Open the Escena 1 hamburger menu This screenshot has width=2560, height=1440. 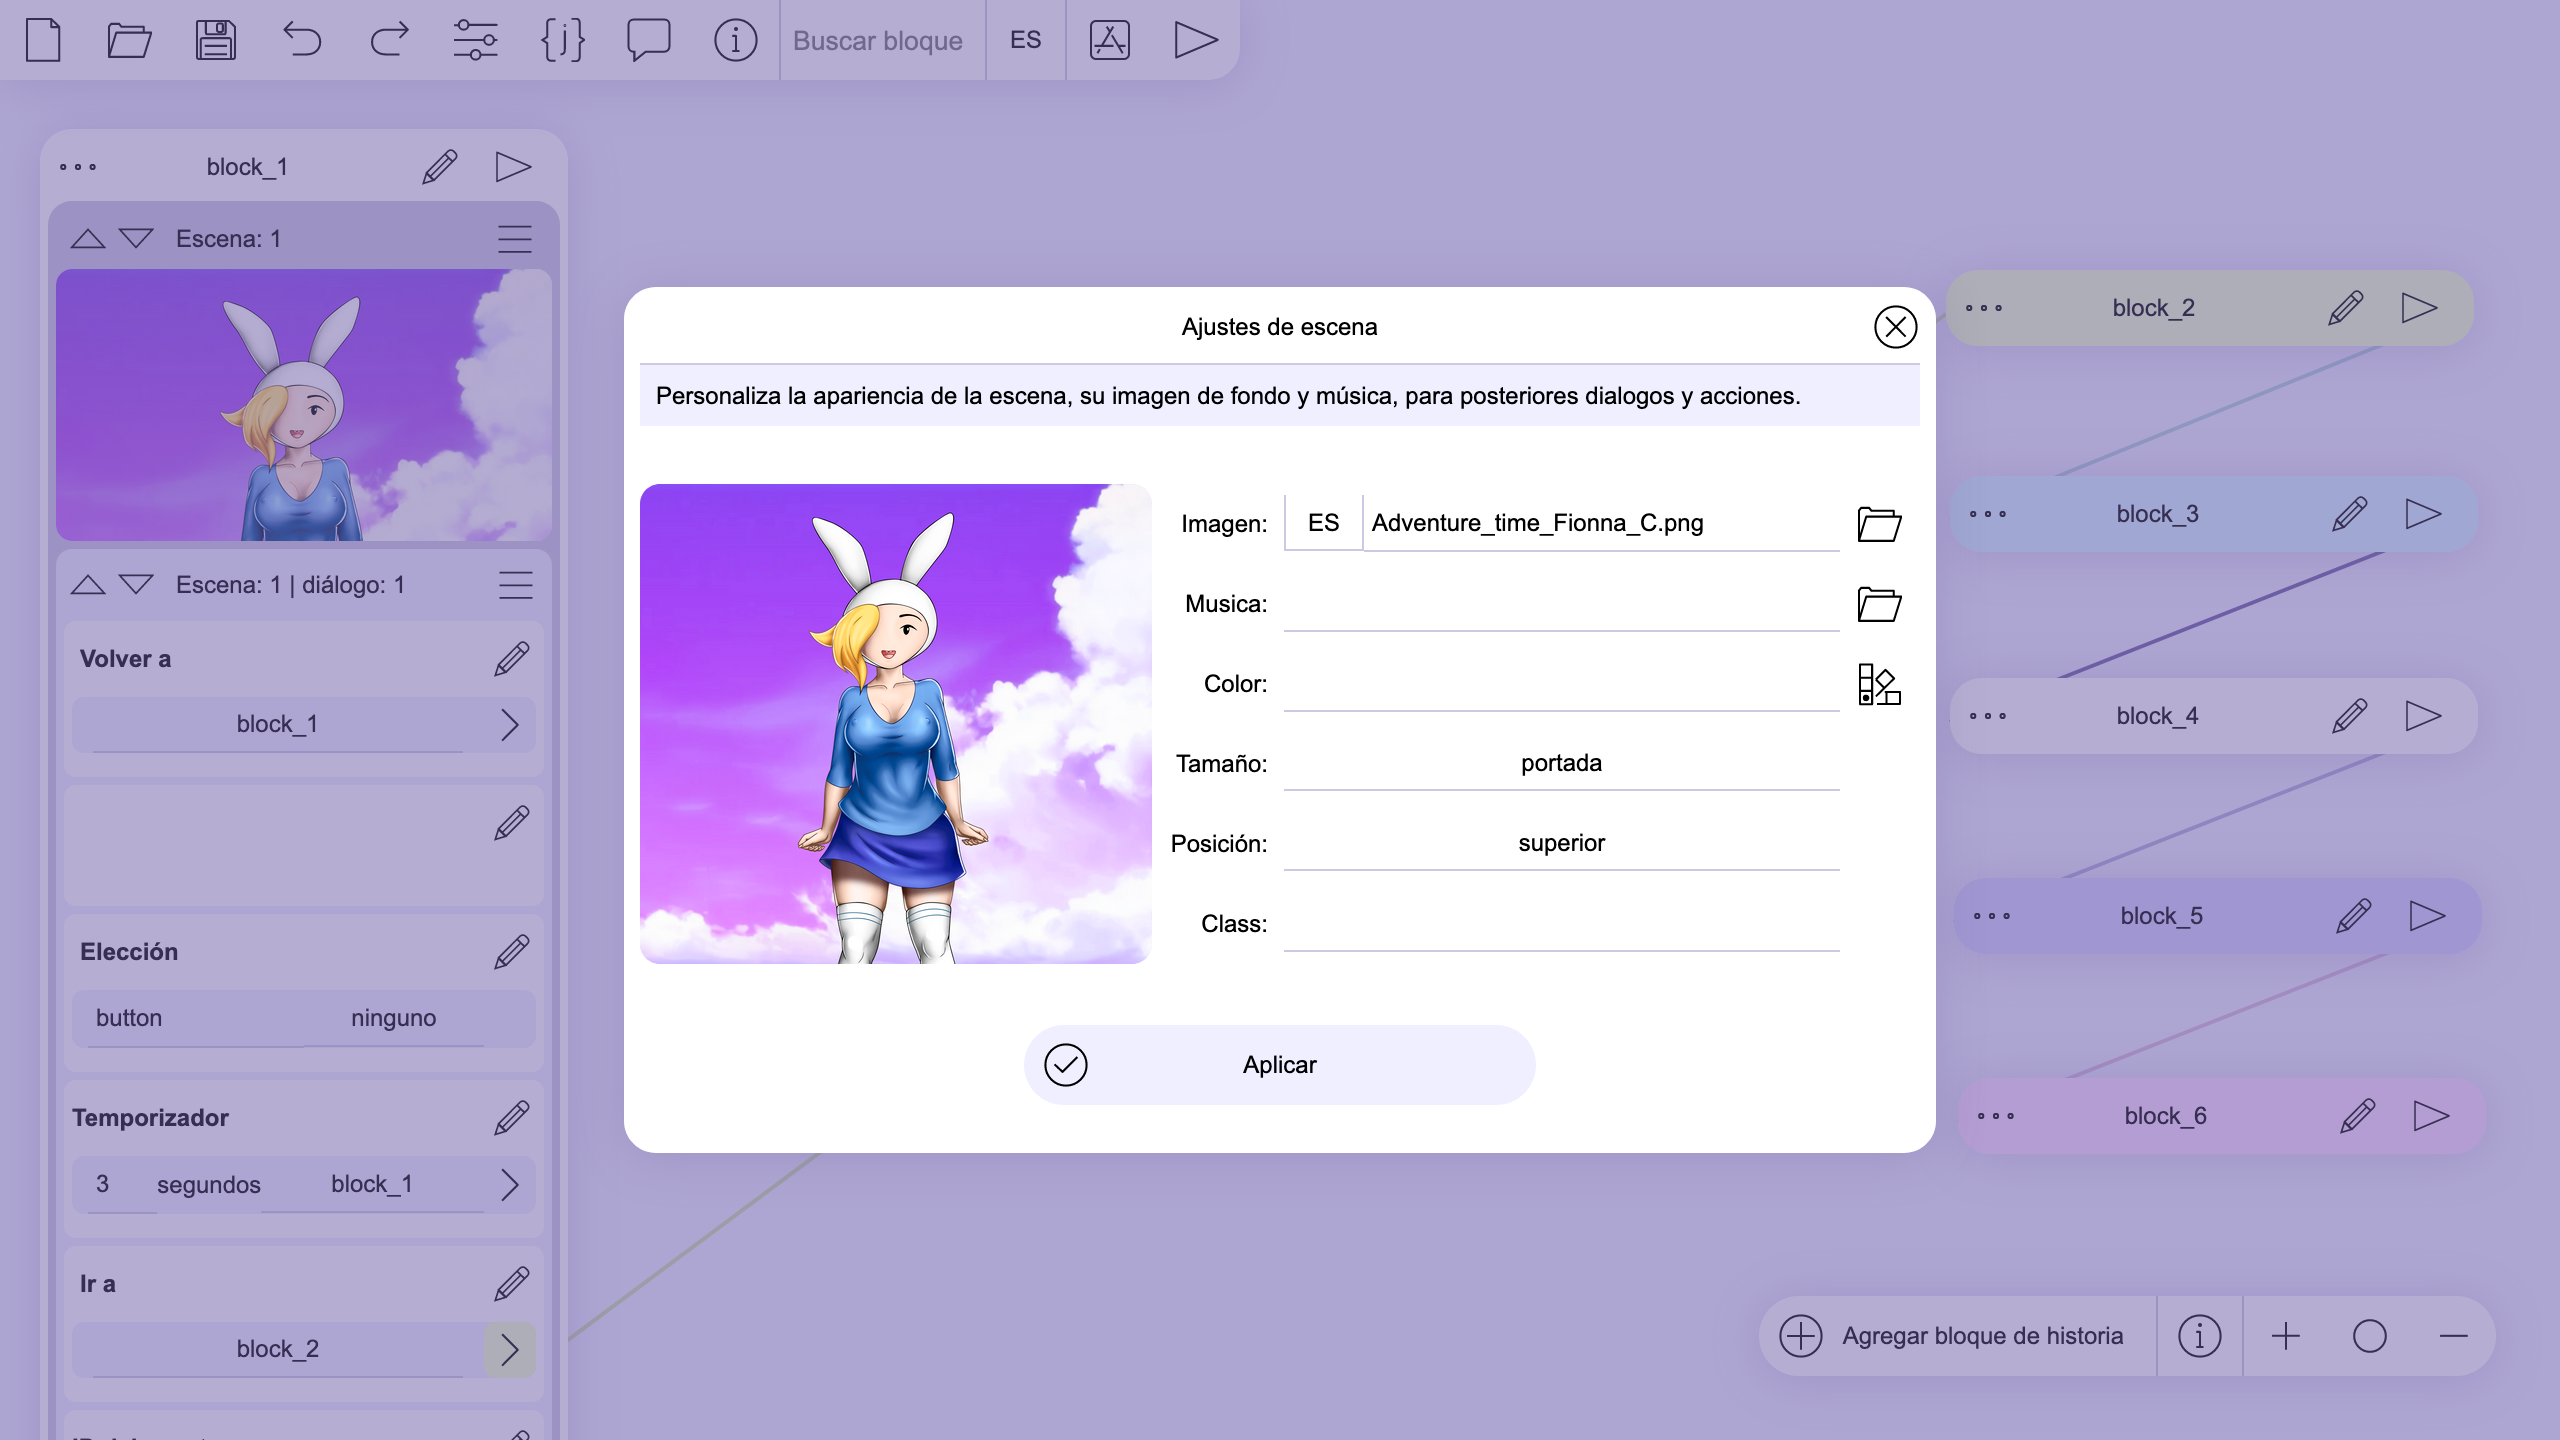point(515,239)
